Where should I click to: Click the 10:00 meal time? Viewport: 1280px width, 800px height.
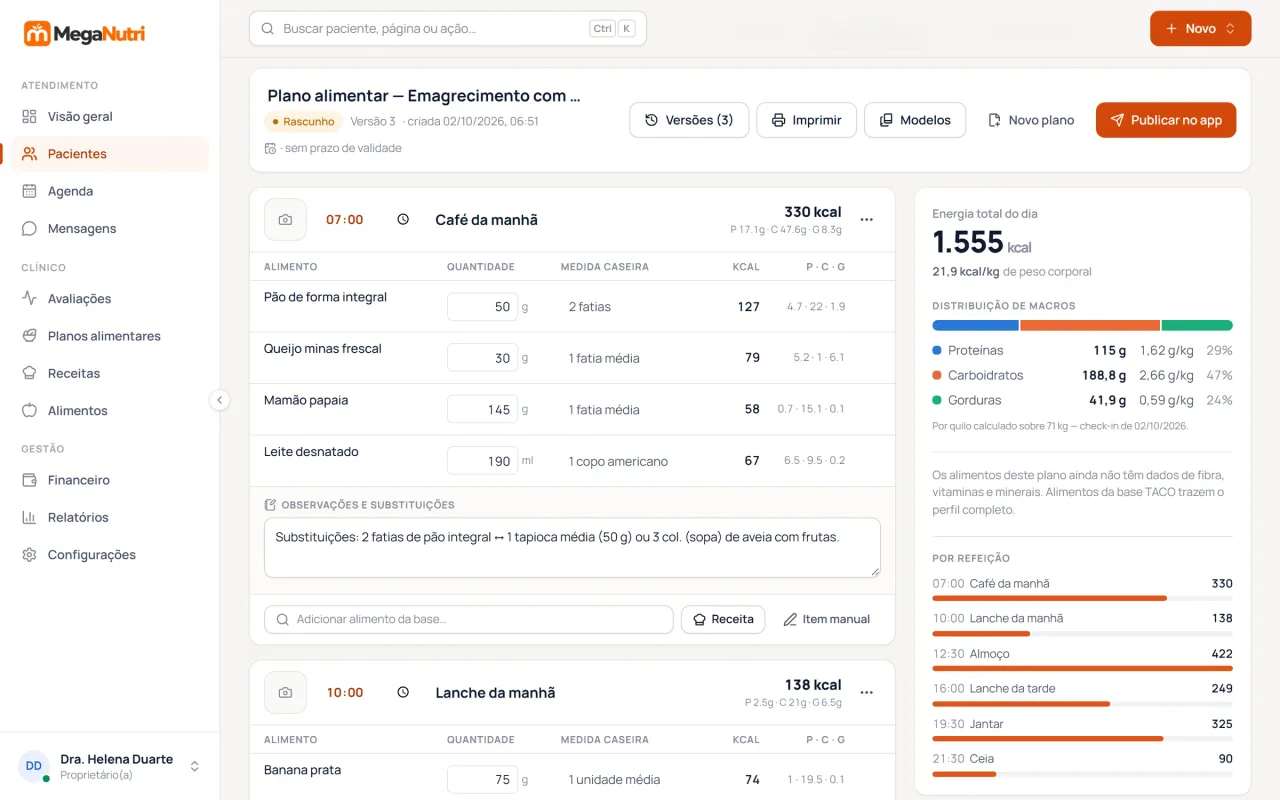(345, 692)
